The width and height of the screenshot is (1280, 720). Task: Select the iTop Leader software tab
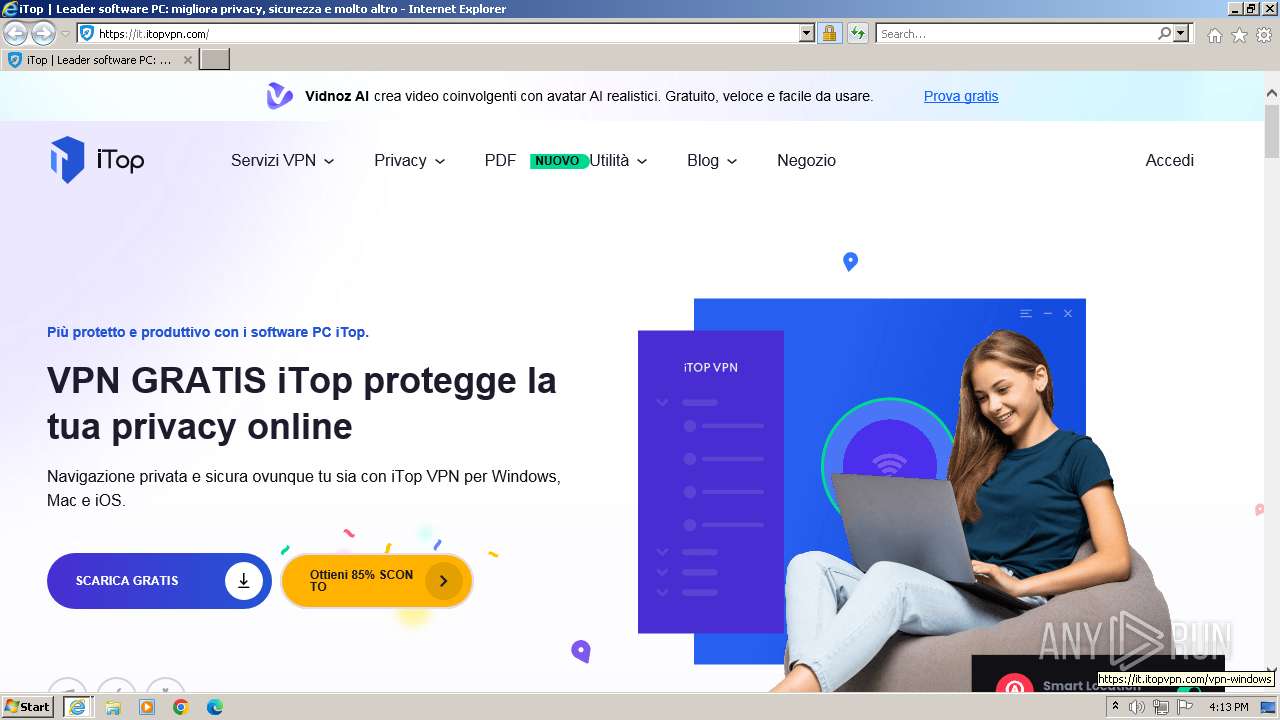pyautogui.click(x=99, y=60)
